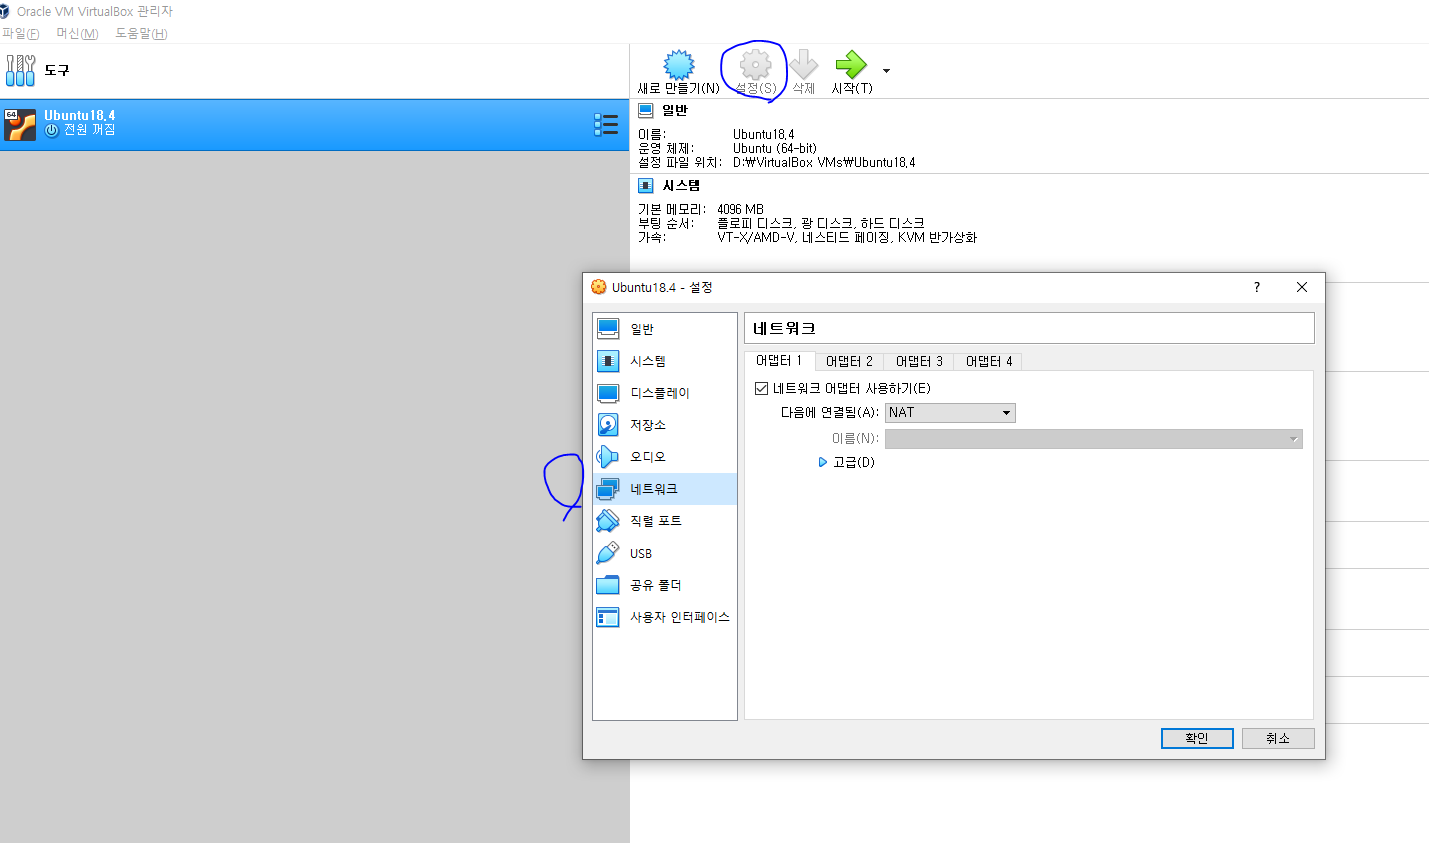
Task: Select System (시스템) in settings sidebar
Action: point(665,361)
